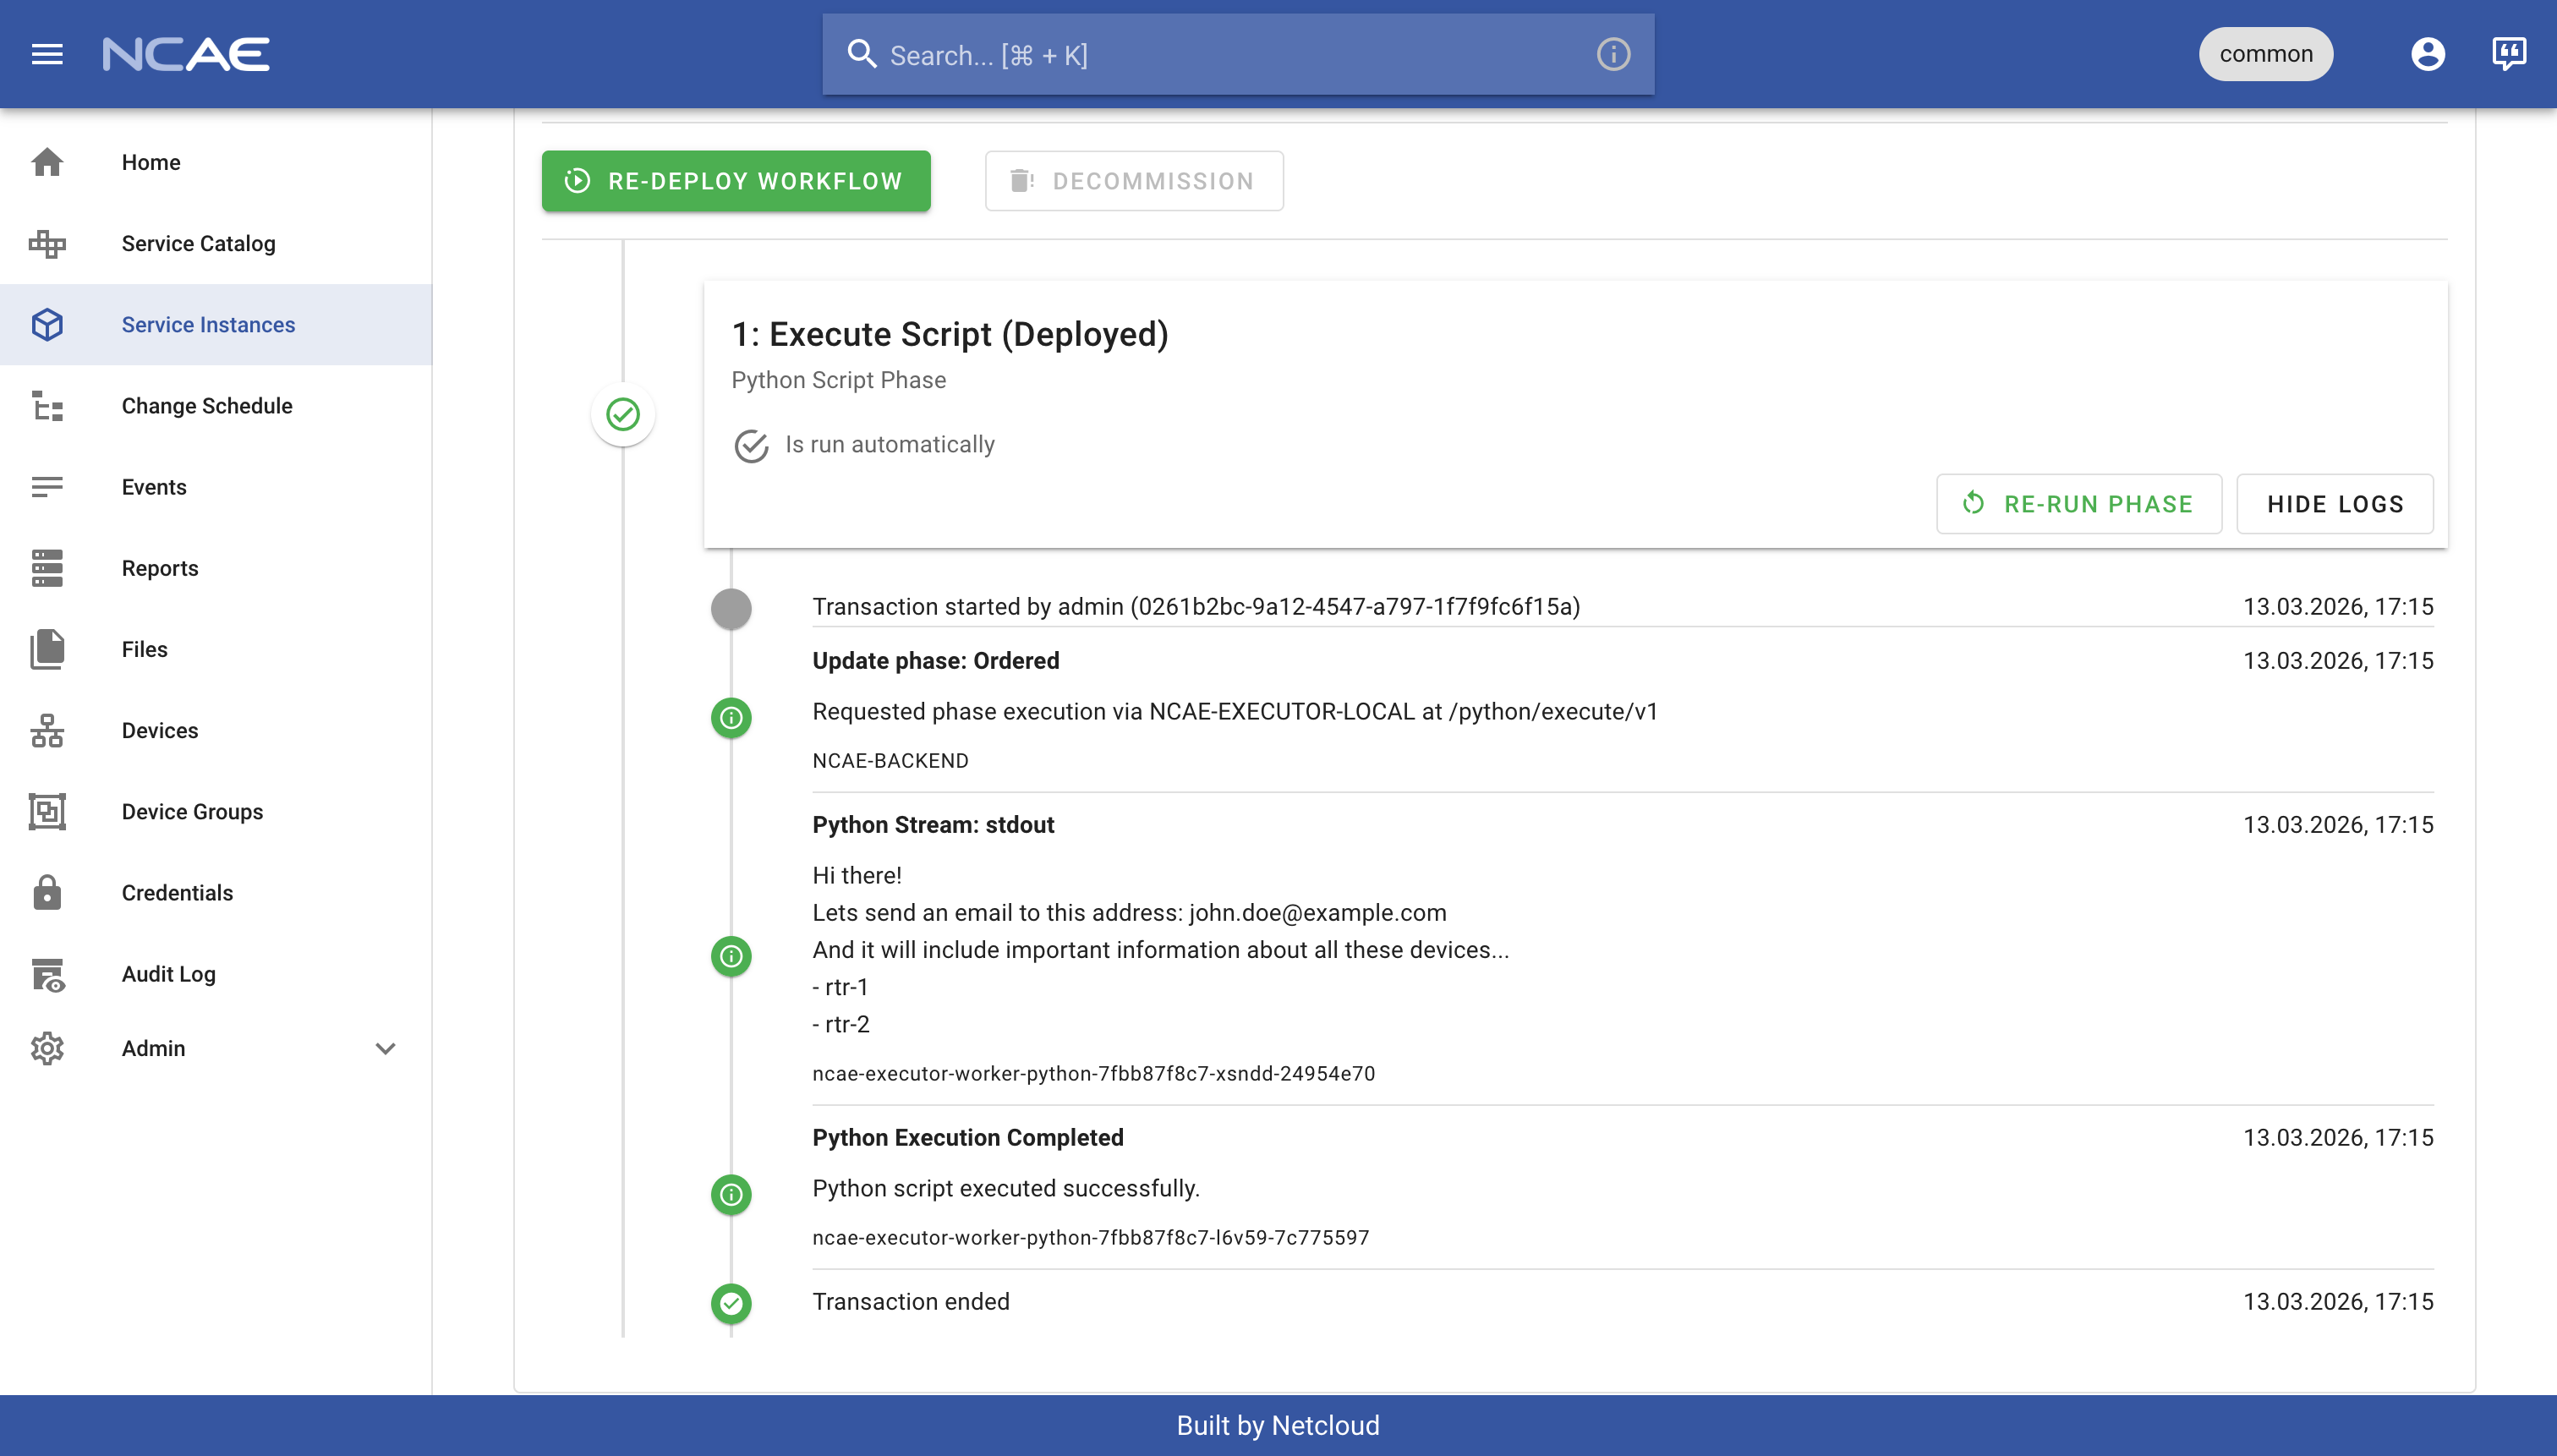Click 'Python script executed successfully.' text
Viewport: 2557px width, 1456px height.
coord(1006,1189)
